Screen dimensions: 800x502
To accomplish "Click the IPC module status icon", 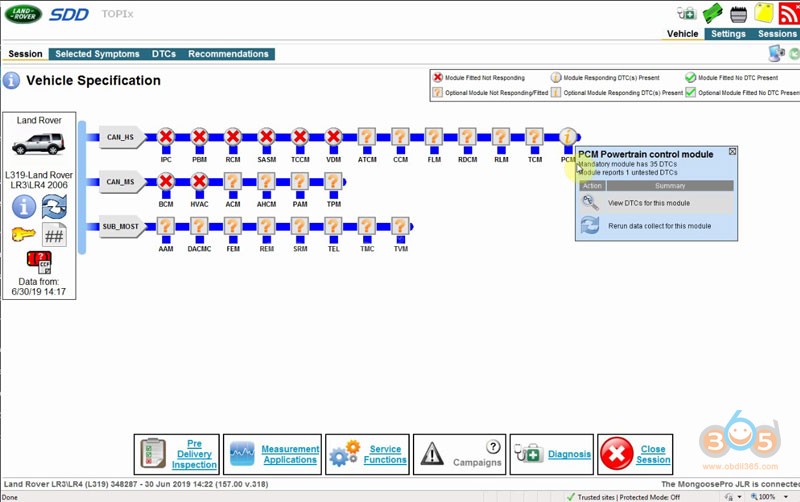I will pyautogui.click(x=166, y=137).
